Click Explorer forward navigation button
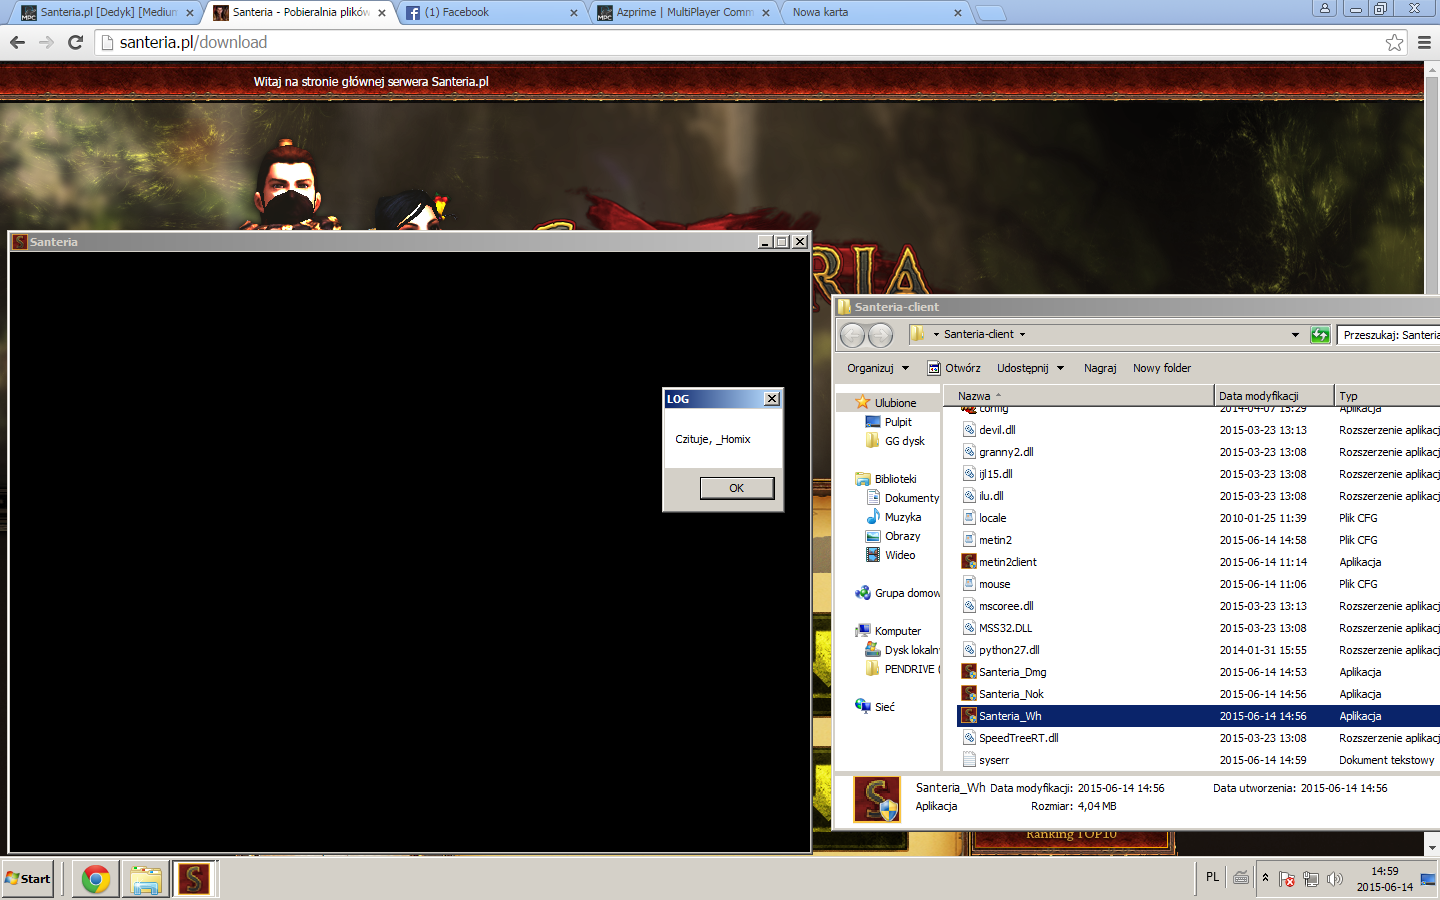 coord(880,335)
